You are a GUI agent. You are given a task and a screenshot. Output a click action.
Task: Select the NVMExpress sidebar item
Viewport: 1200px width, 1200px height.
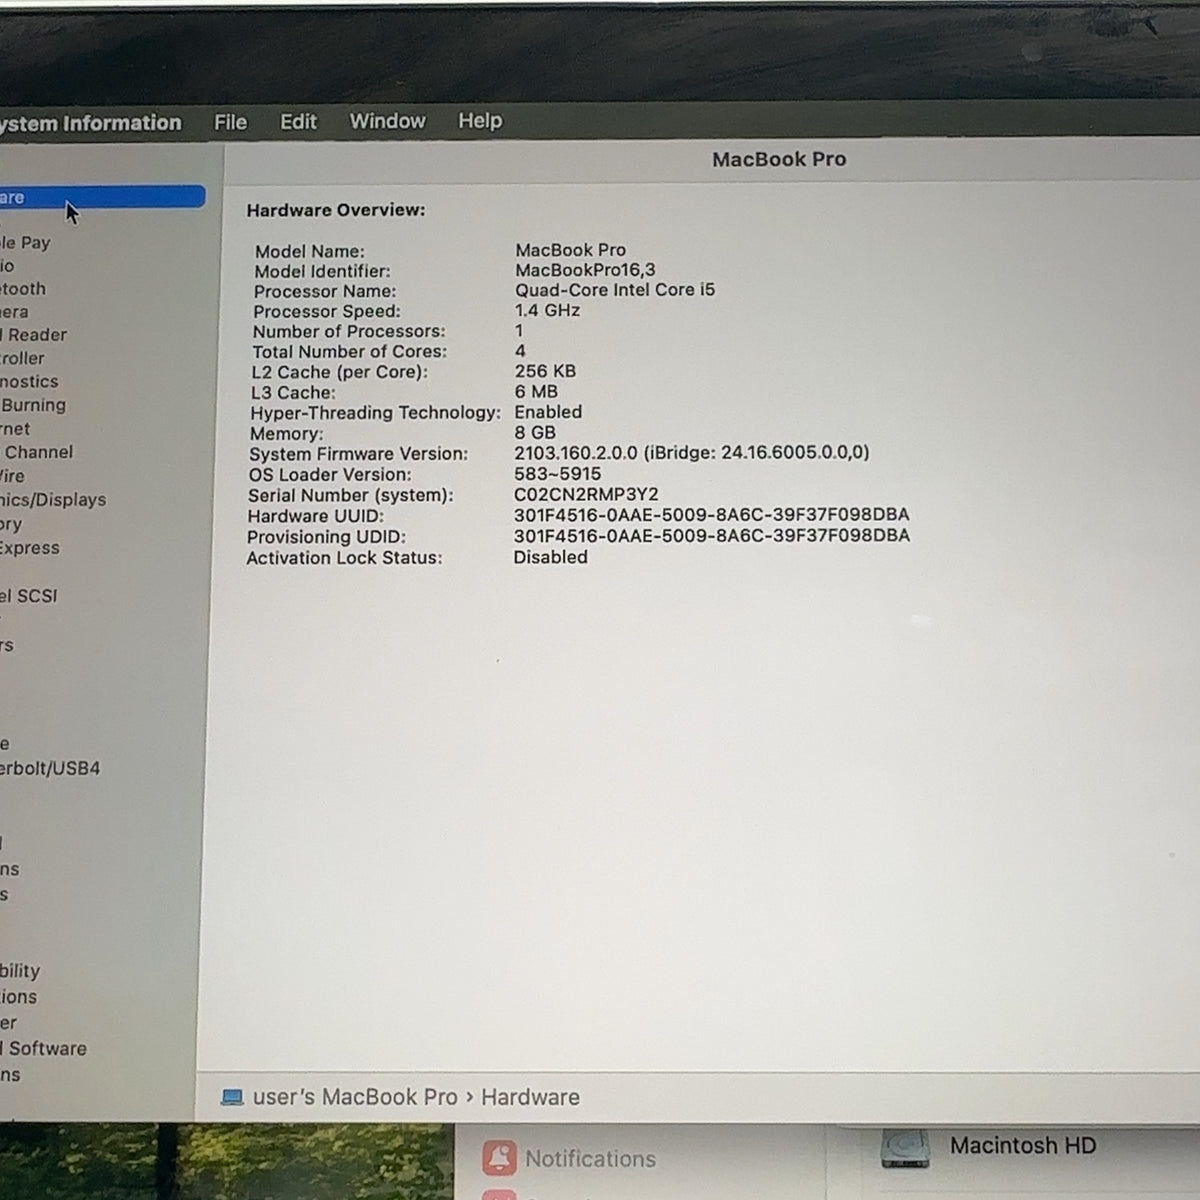[30, 548]
